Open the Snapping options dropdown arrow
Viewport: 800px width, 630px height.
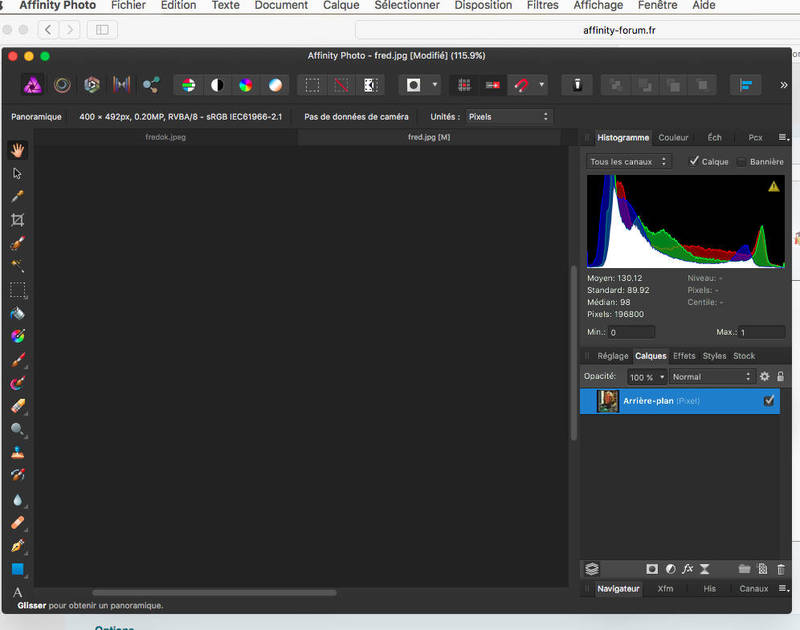click(x=541, y=85)
